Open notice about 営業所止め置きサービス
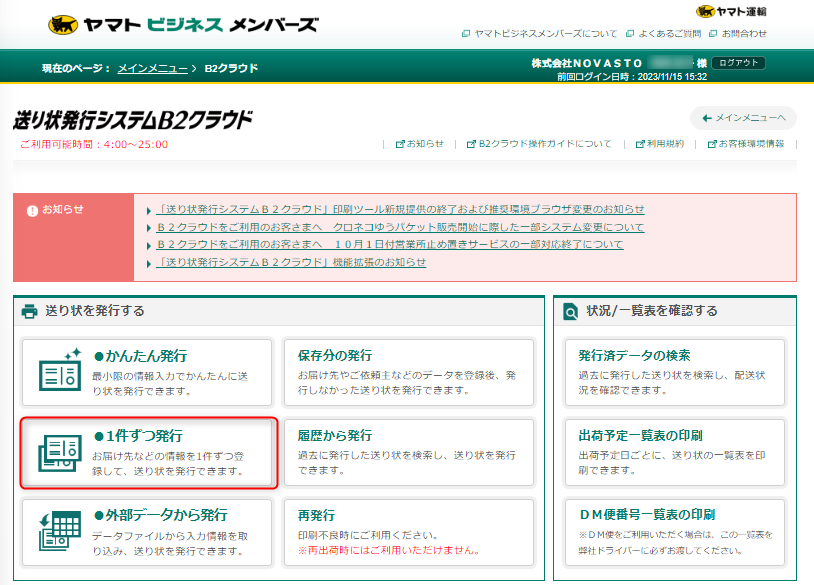The image size is (814, 585). (390, 244)
